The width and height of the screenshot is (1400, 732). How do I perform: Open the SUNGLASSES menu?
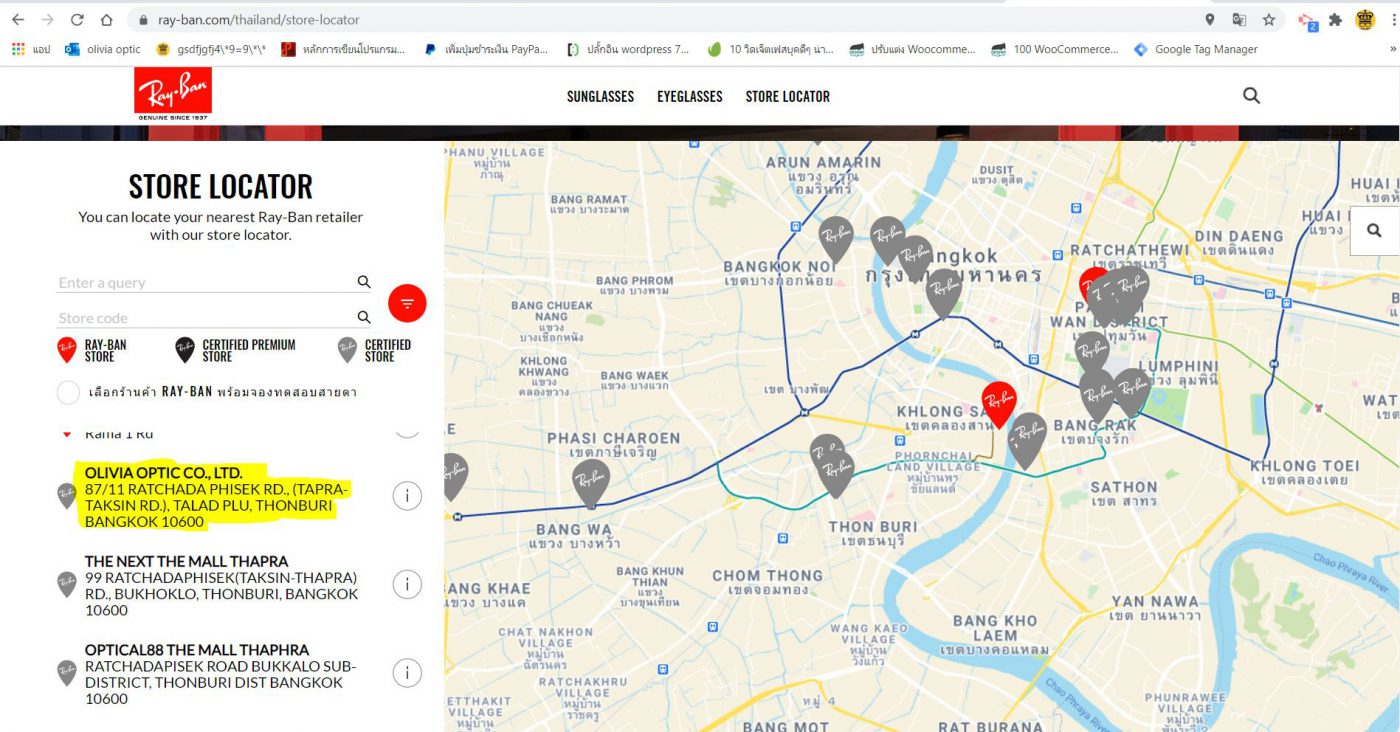tap(600, 96)
